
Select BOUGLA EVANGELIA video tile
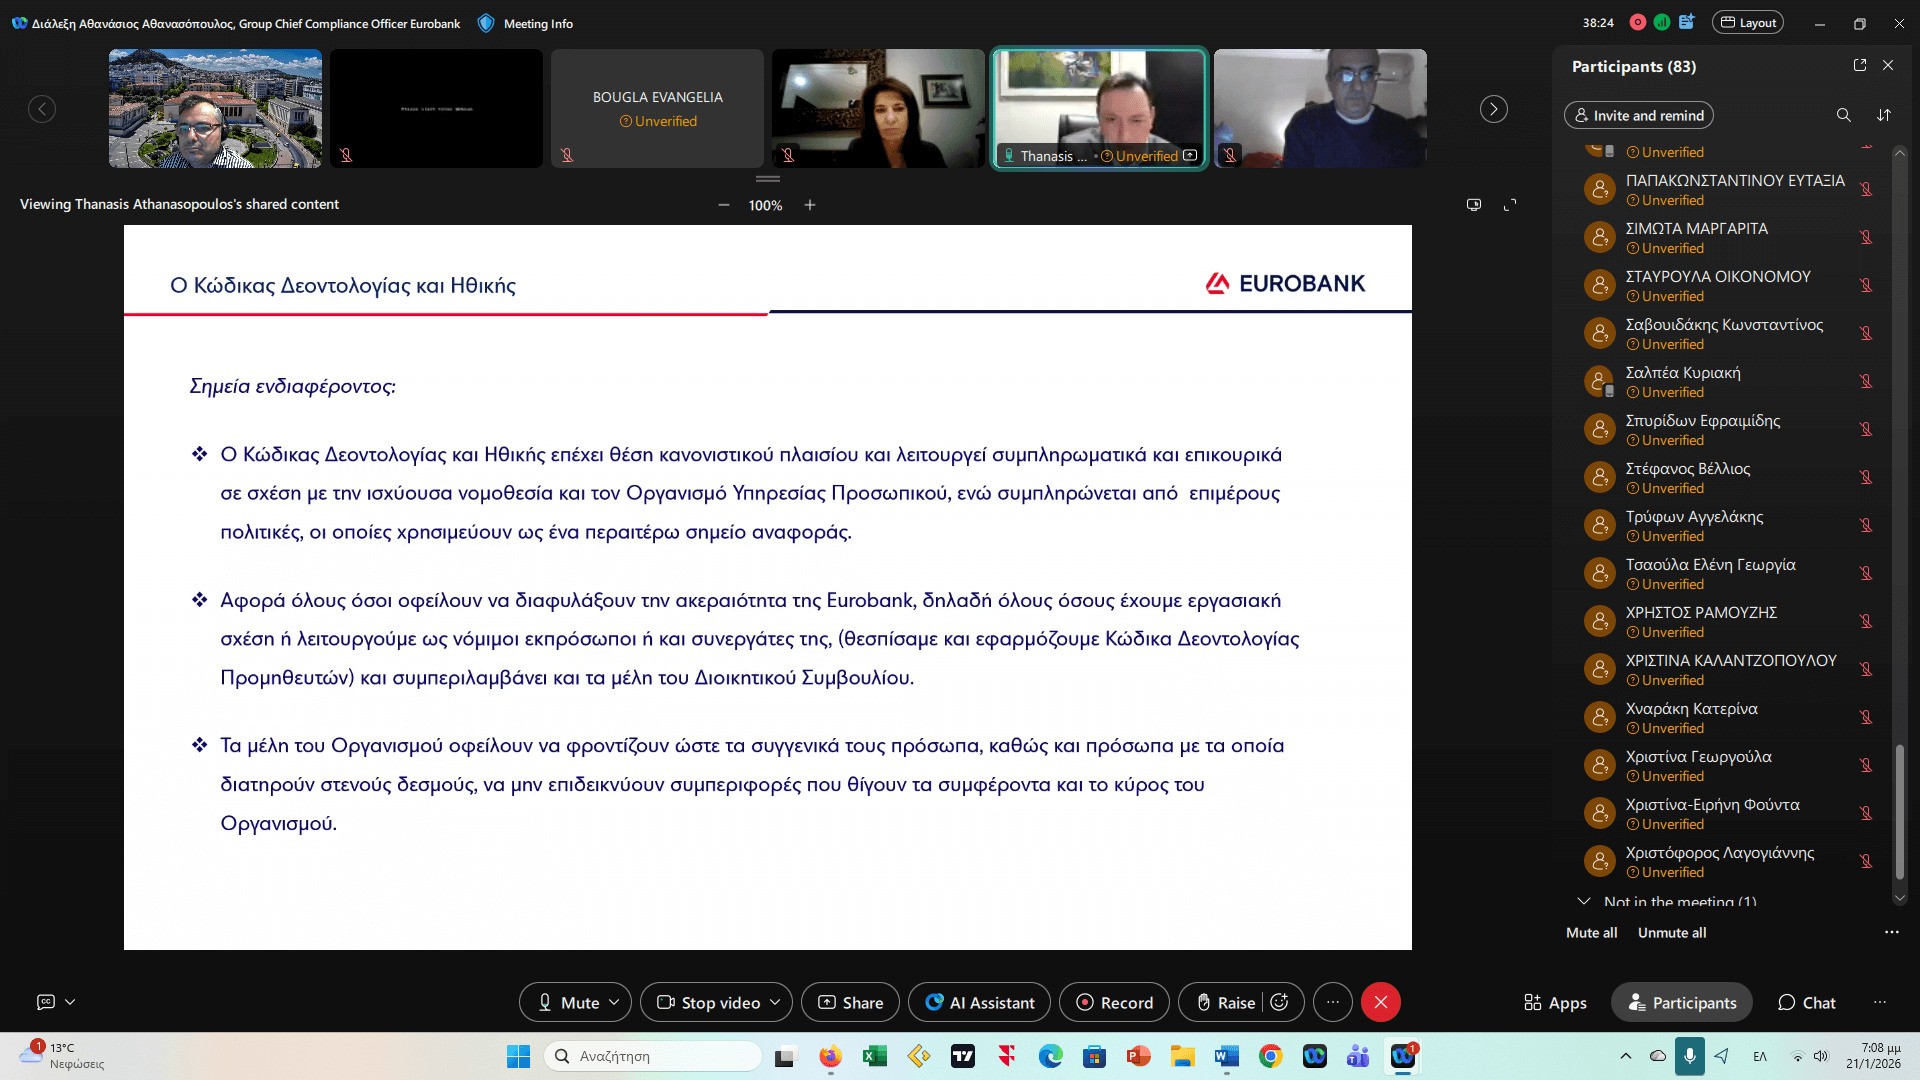coord(657,108)
